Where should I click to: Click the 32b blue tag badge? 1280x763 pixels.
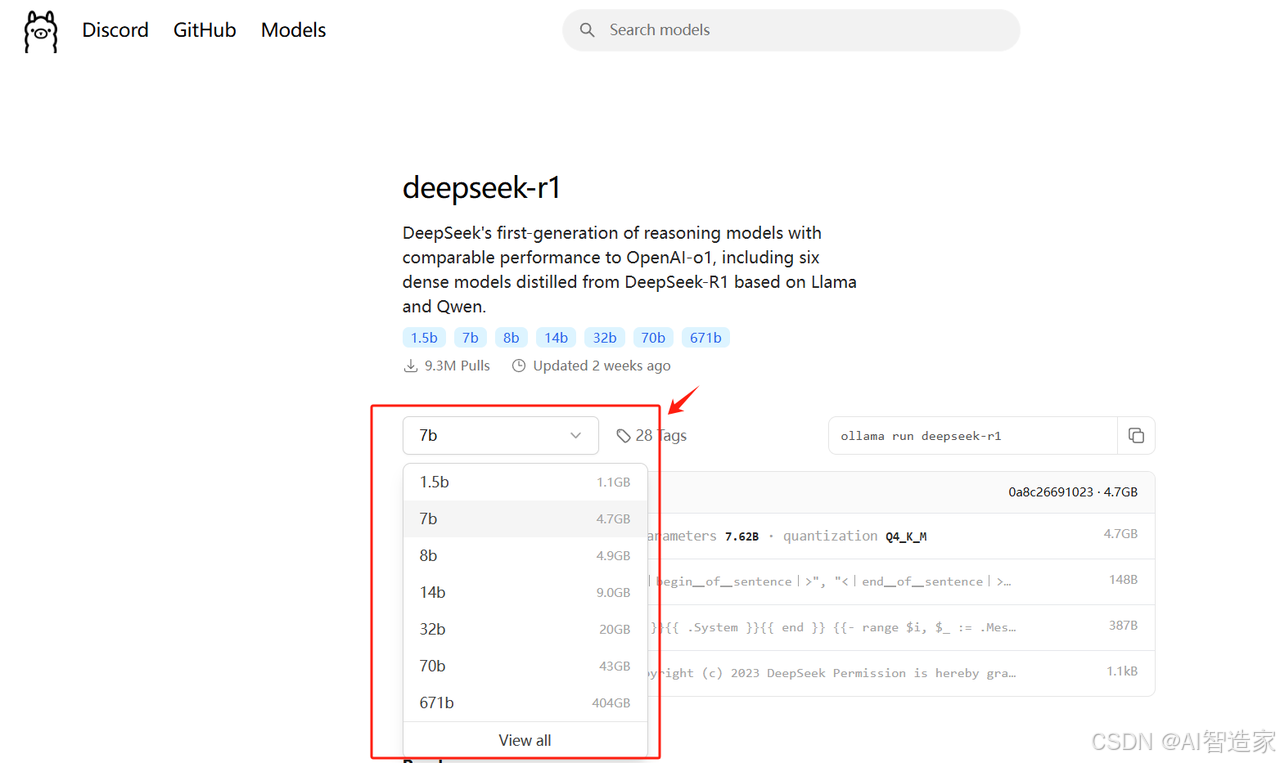[x=605, y=338]
